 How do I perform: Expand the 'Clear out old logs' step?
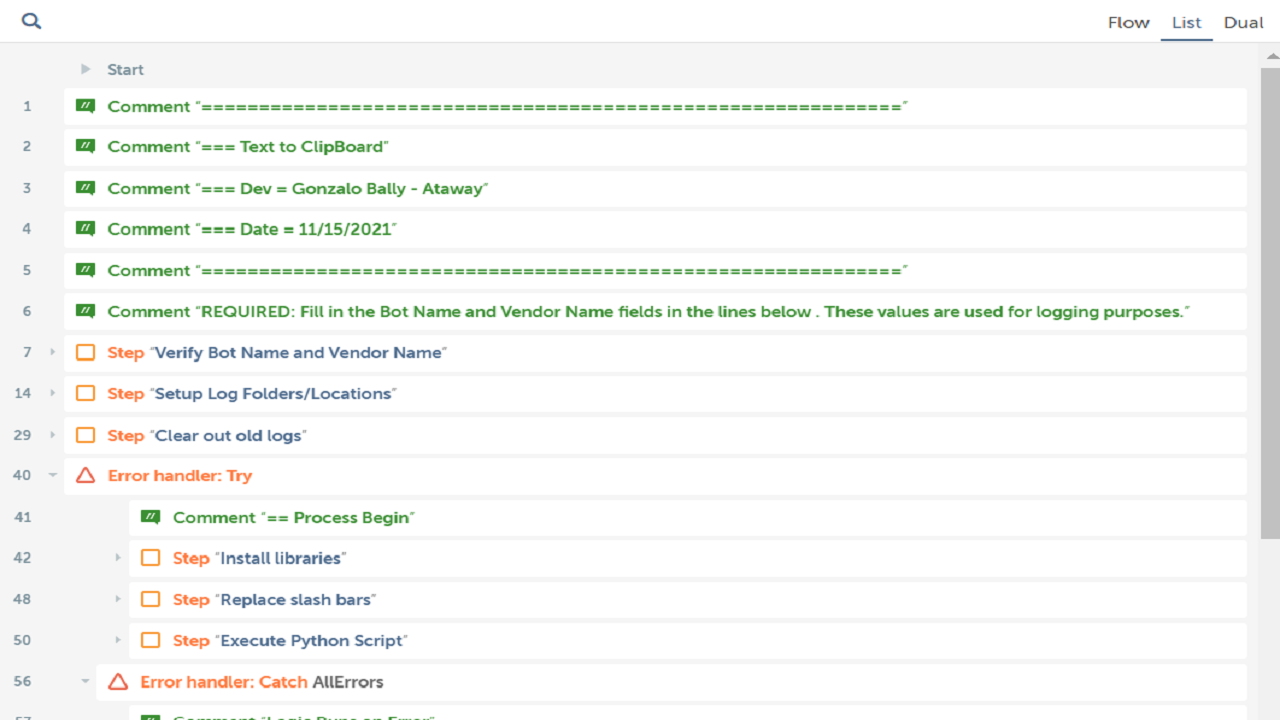53,435
